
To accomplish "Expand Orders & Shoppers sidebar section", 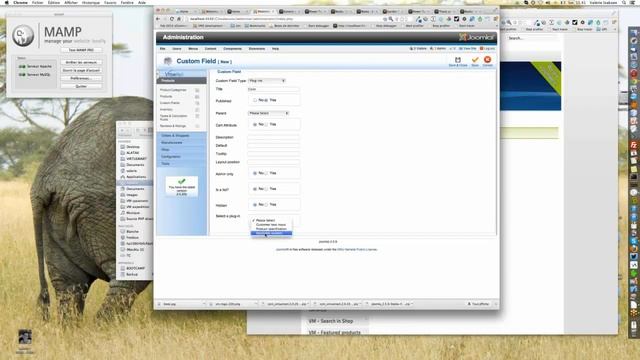I will point(182,136).
